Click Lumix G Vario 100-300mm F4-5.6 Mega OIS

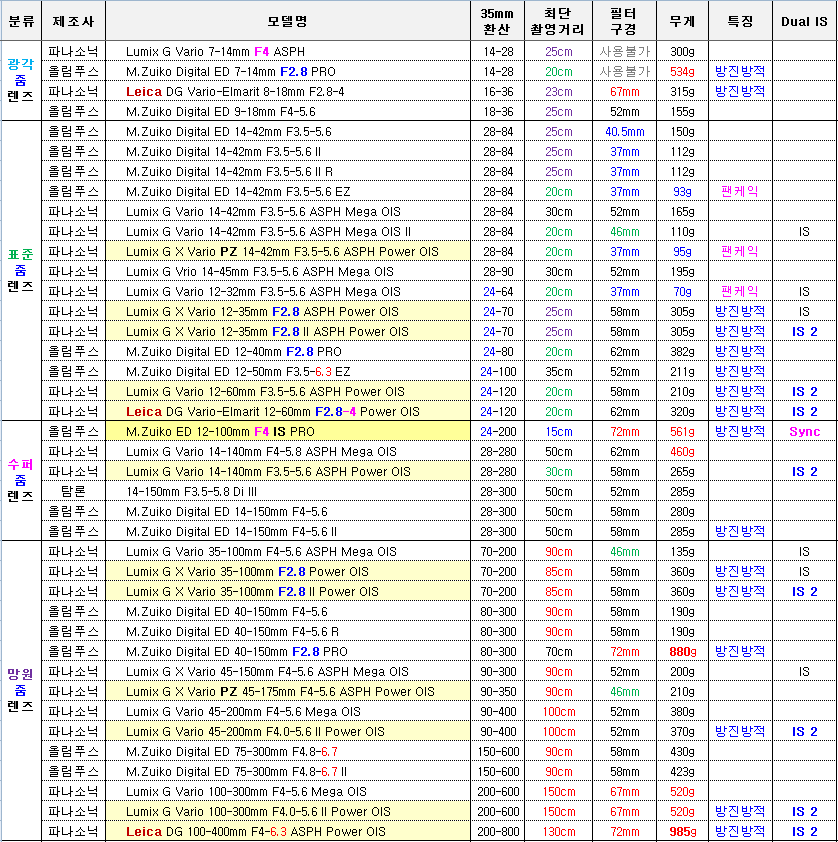246,792
